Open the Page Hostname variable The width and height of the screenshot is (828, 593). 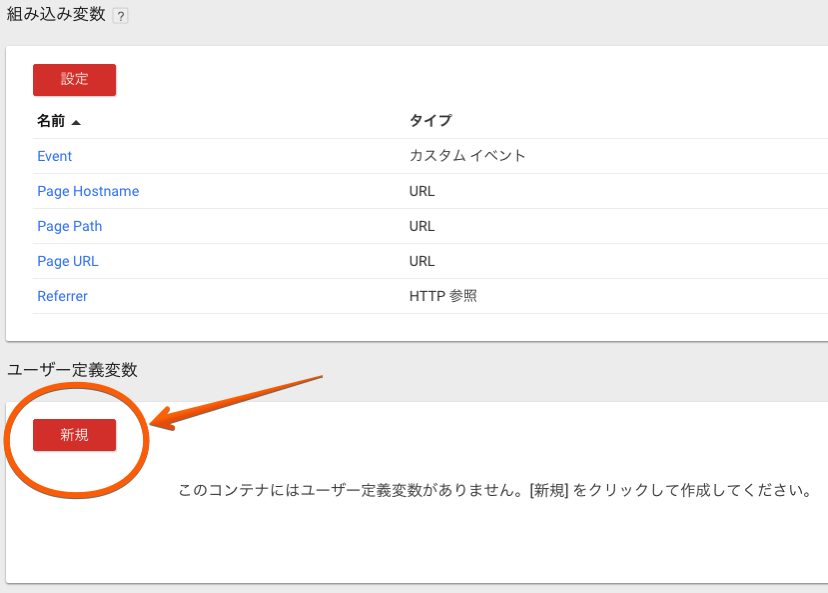[88, 191]
